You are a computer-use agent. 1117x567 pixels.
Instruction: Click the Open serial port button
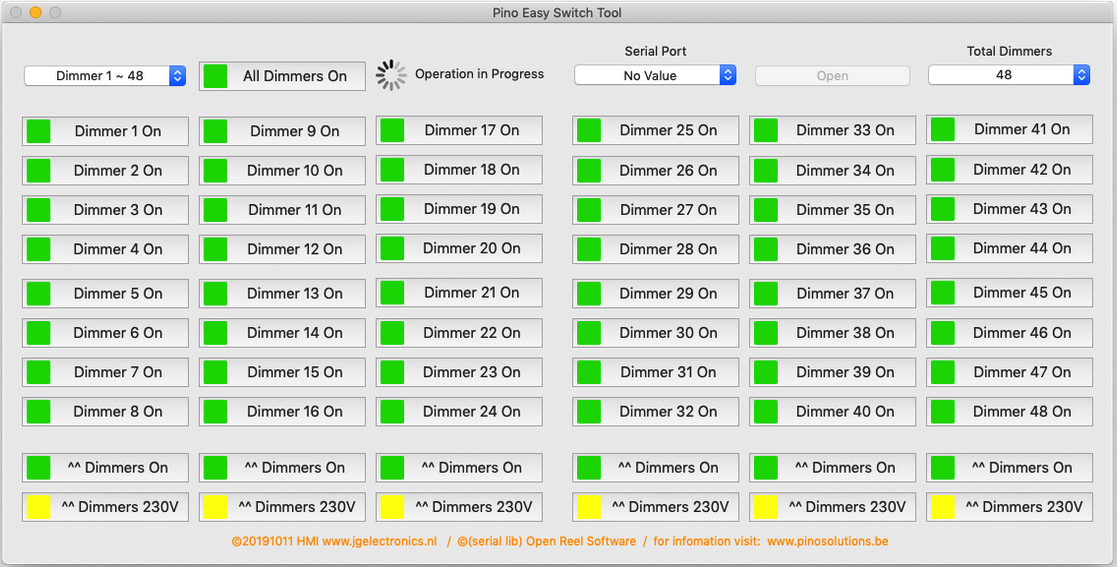pos(833,76)
